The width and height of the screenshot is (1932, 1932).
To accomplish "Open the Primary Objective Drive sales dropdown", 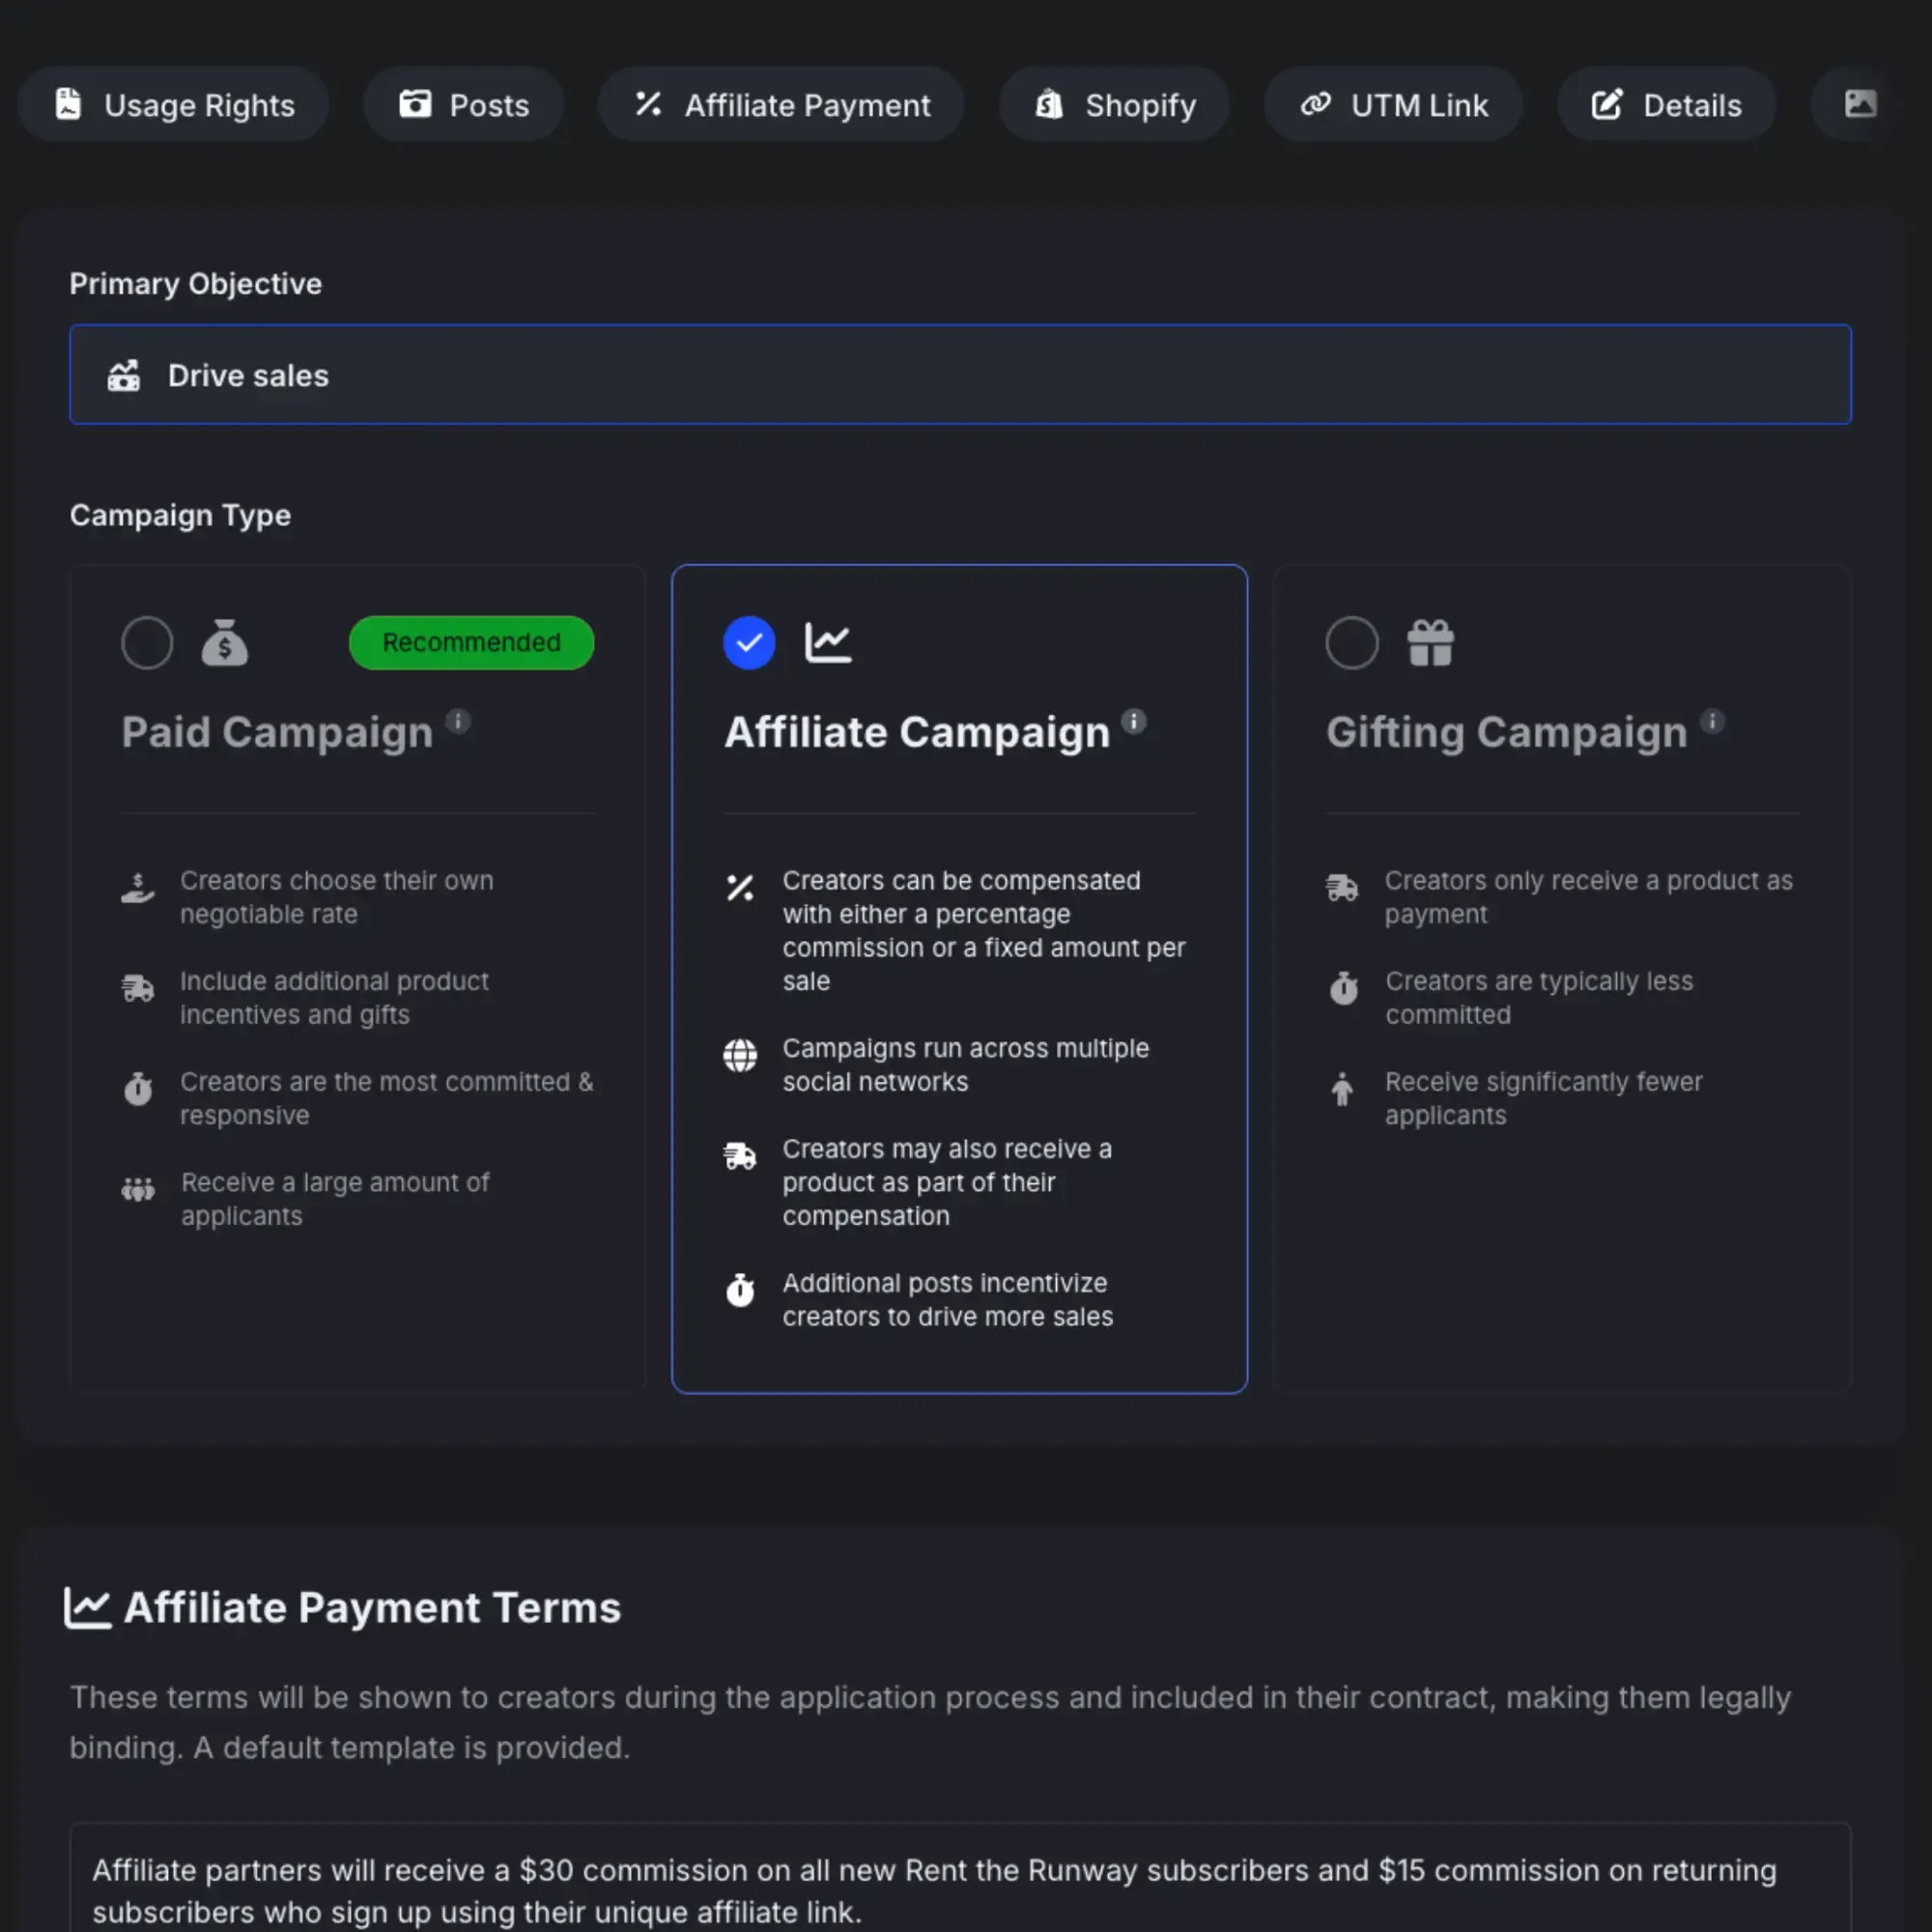I will [960, 375].
